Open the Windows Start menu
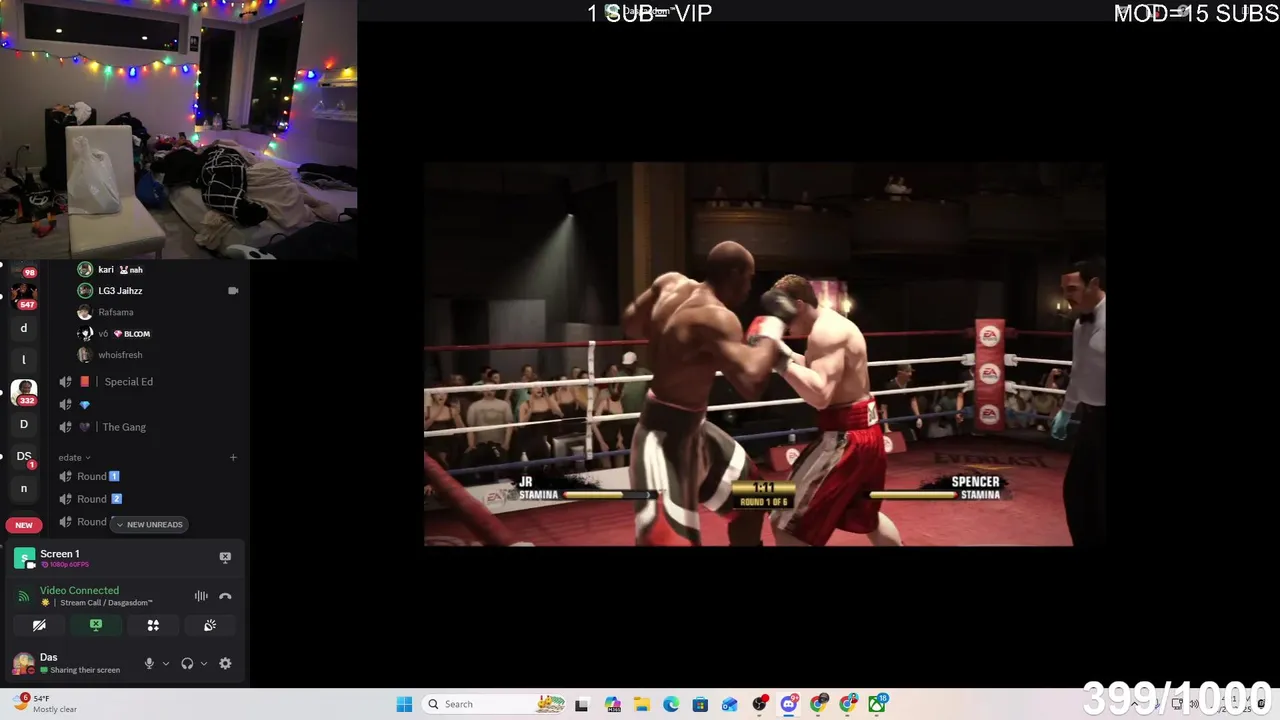Image resolution: width=1280 pixels, height=720 pixels. (404, 704)
